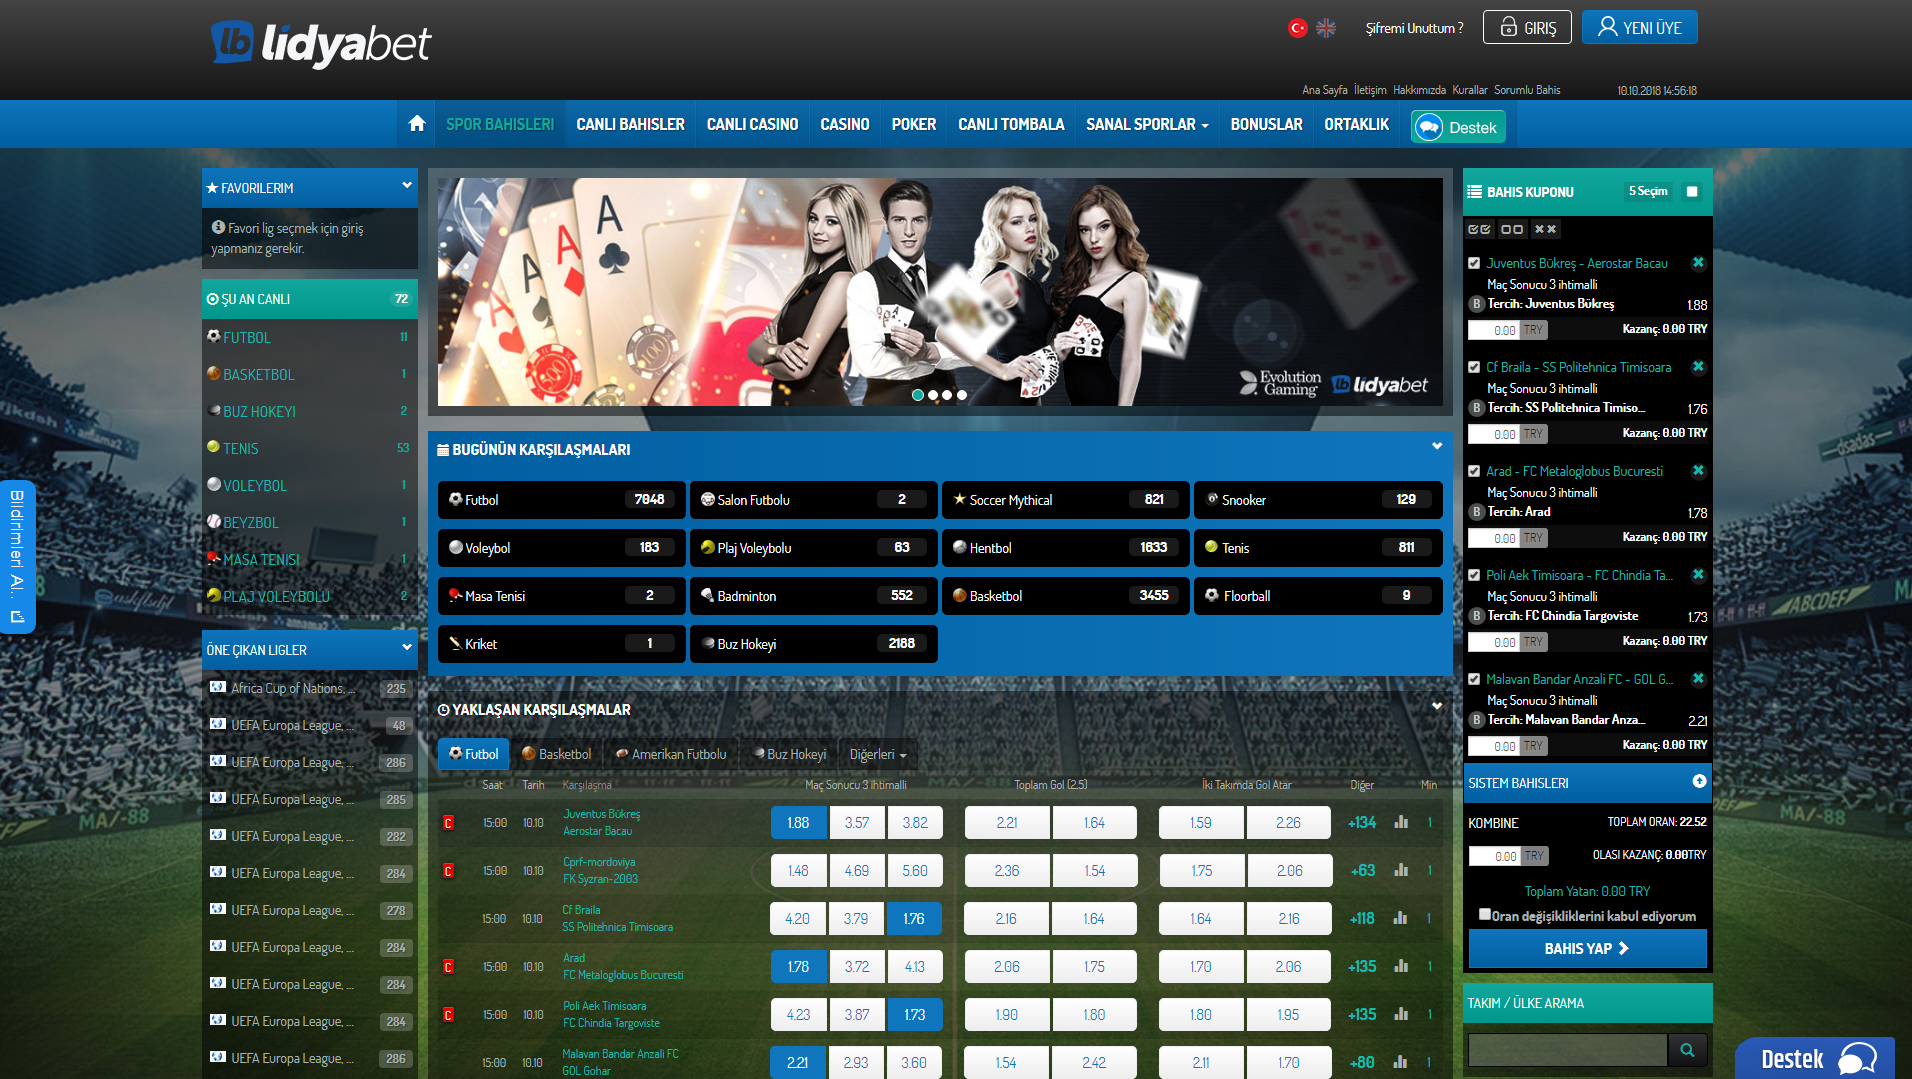The width and height of the screenshot is (1912, 1079).
Task: Click the home icon in navigation bar
Action: coord(417,124)
